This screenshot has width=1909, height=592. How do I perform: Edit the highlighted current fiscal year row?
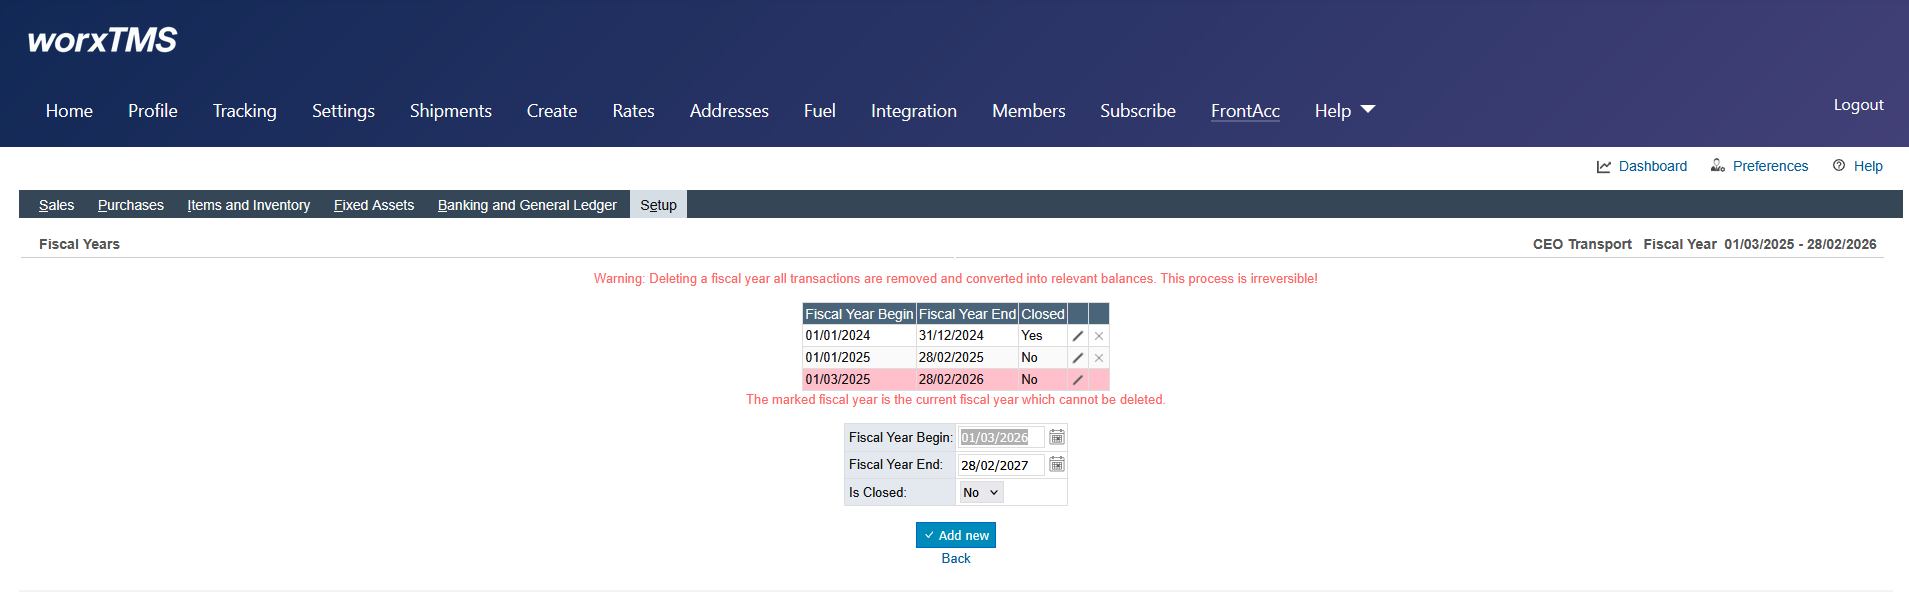pos(1078,380)
